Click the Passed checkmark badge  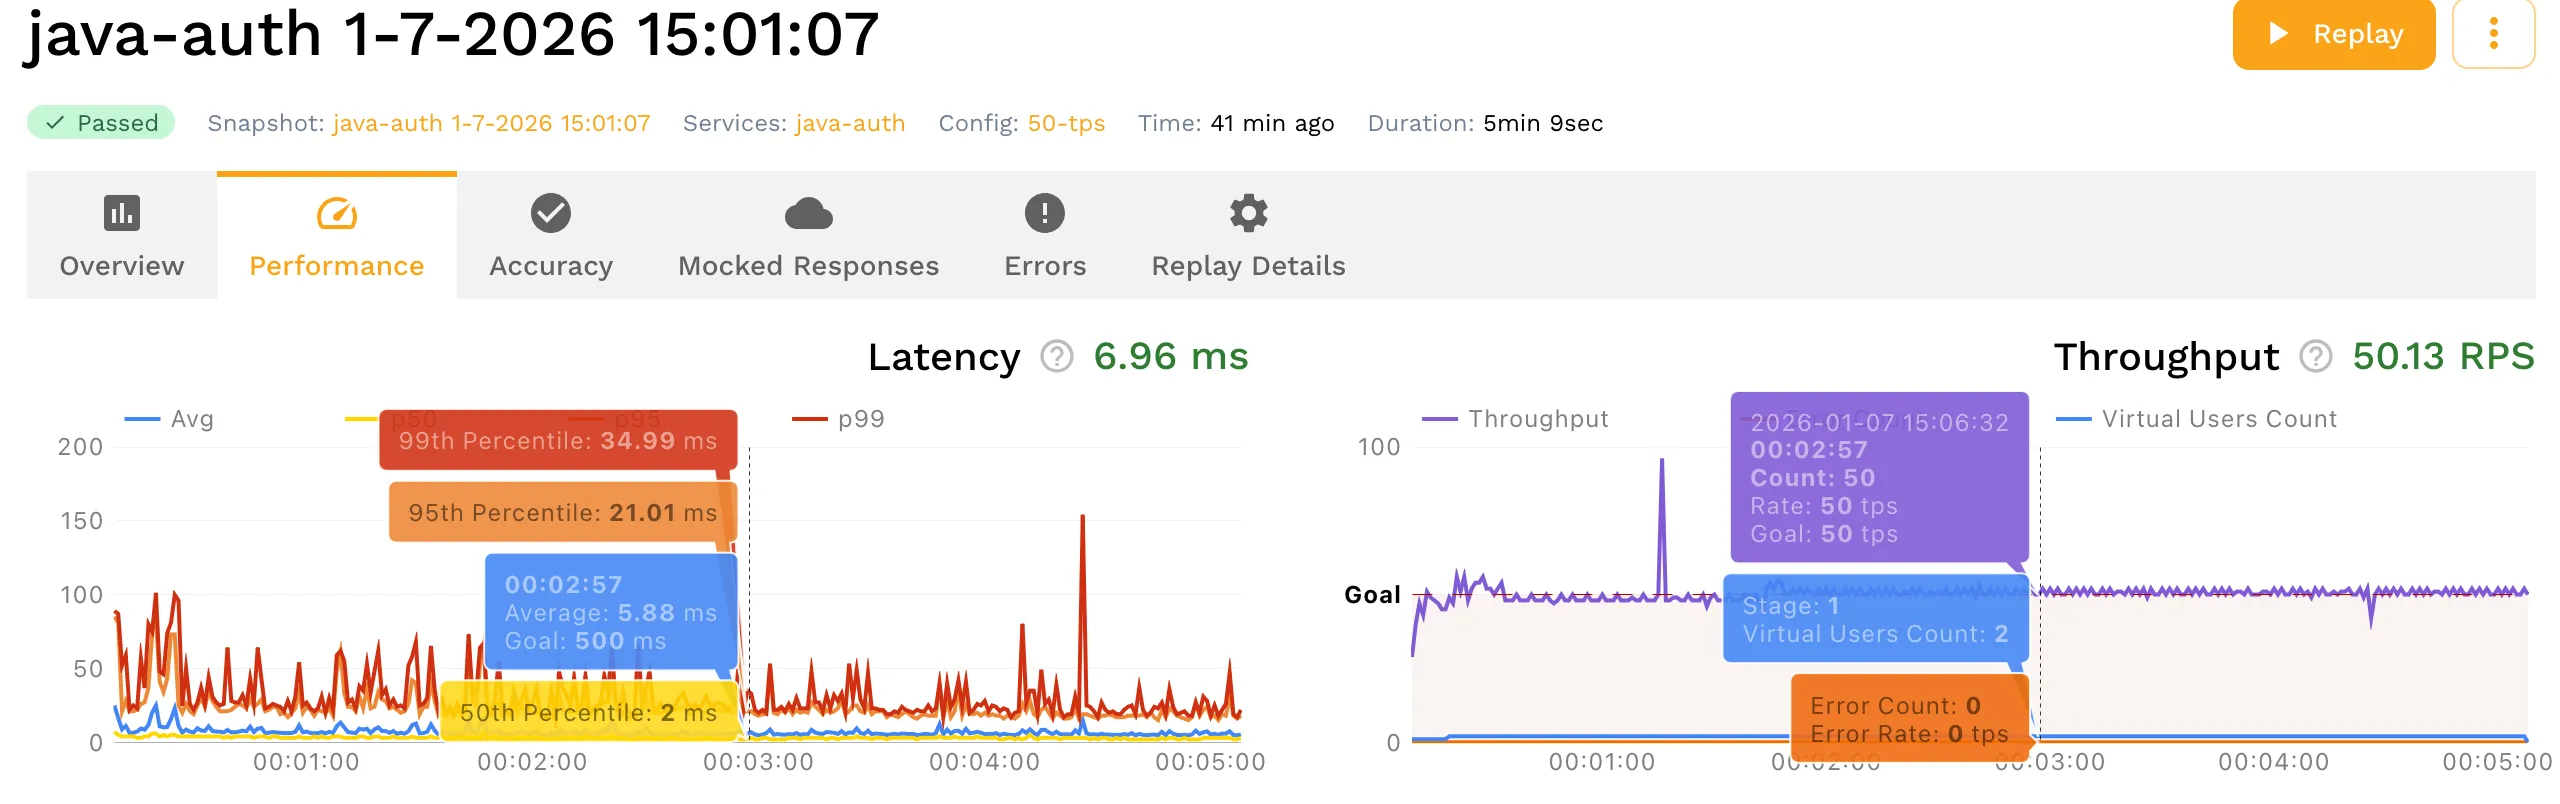(99, 122)
